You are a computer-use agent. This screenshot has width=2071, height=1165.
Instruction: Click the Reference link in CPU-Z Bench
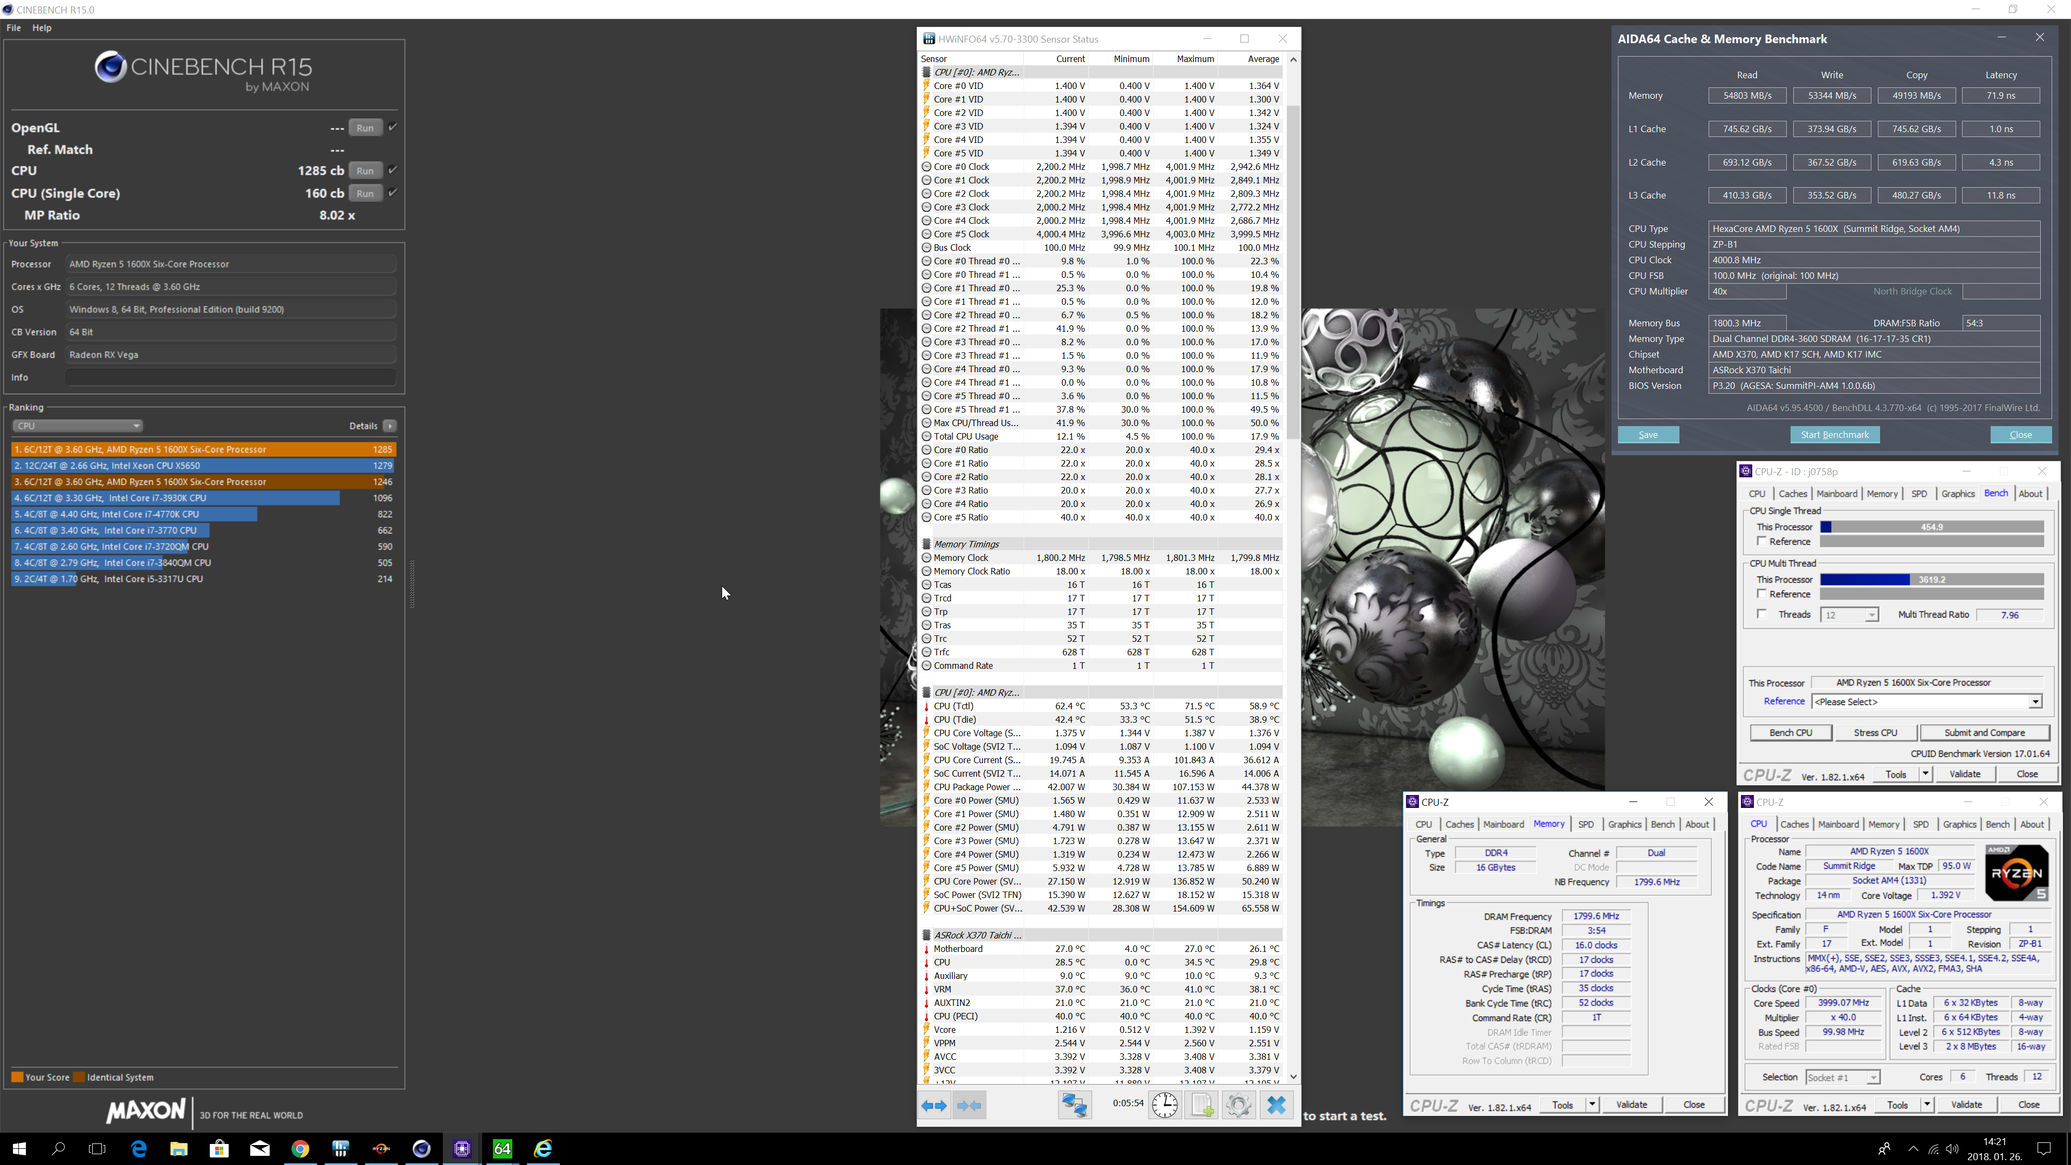click(x=1784, y=702)
